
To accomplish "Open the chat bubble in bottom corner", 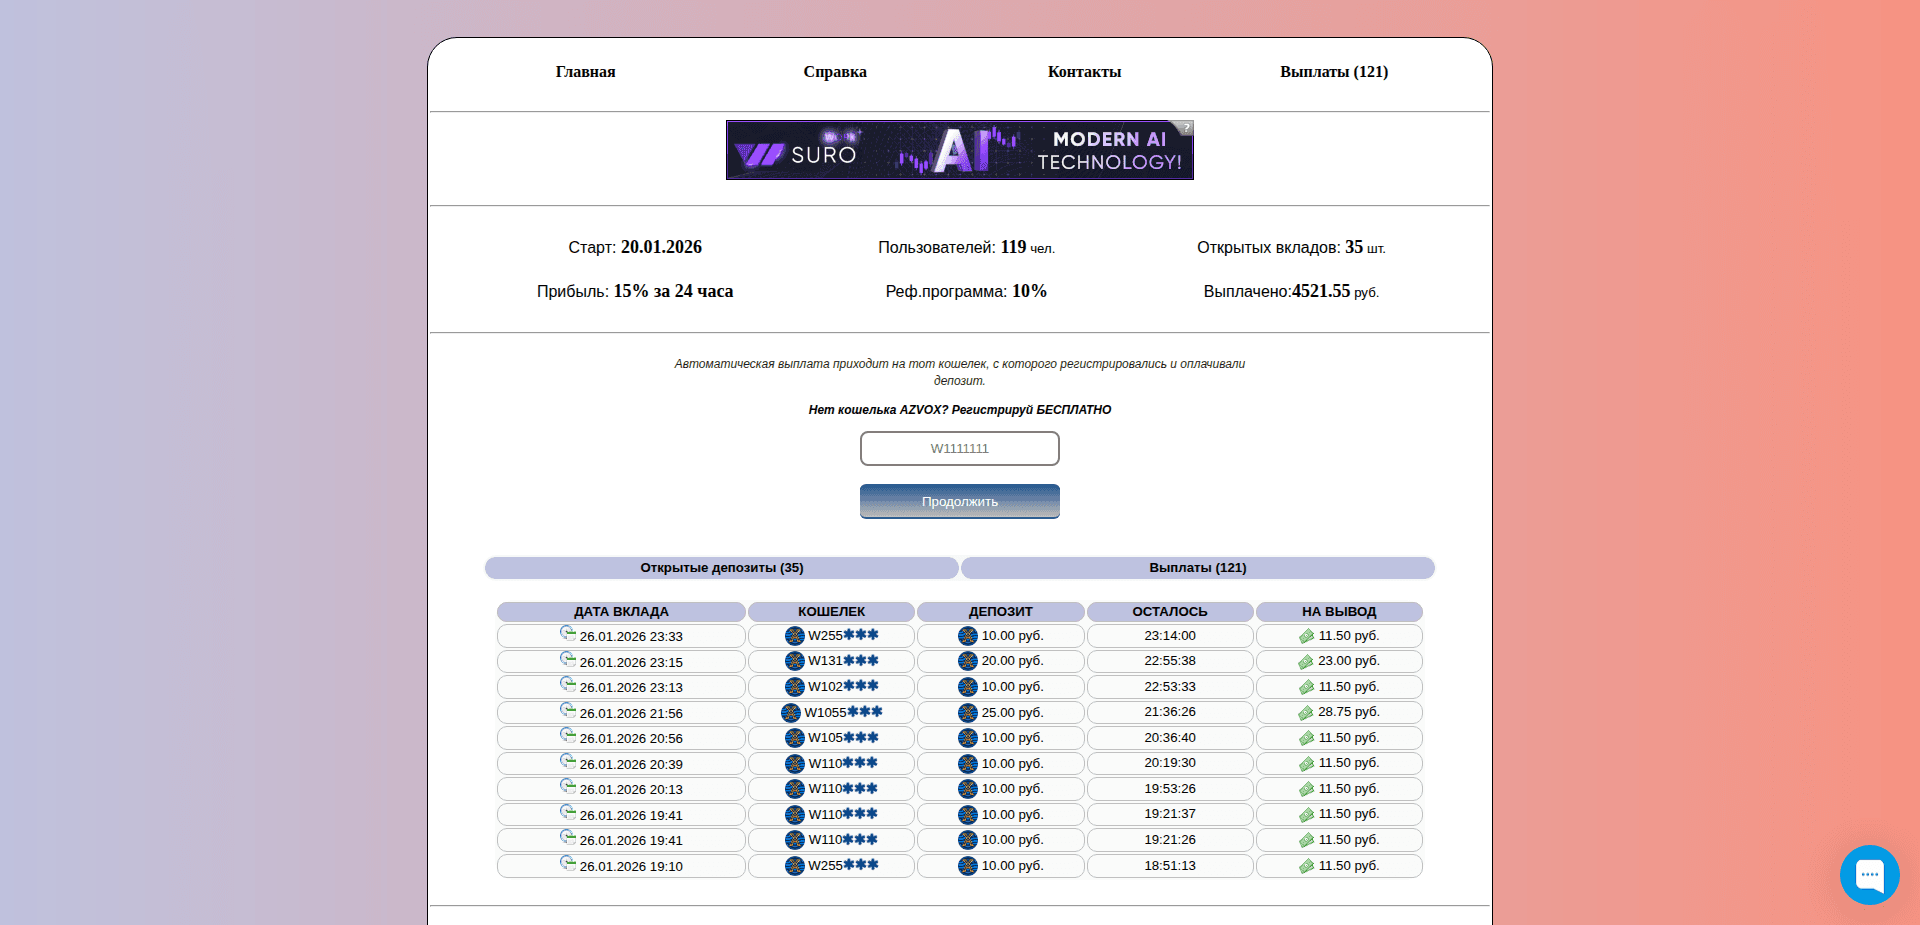I will click(1869, 875).
